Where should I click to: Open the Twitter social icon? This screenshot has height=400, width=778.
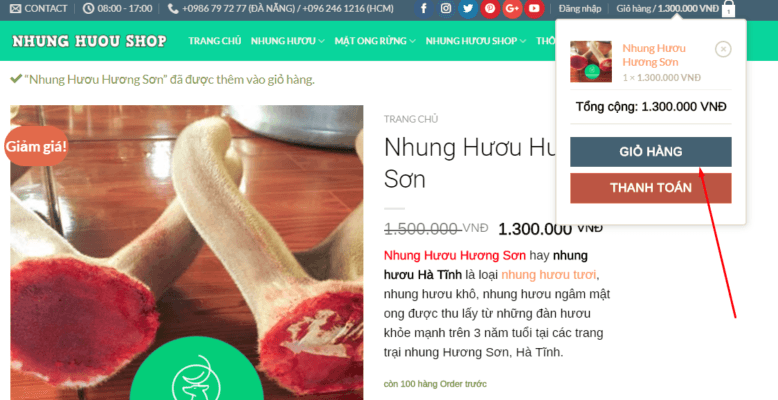tap(468, 8)
